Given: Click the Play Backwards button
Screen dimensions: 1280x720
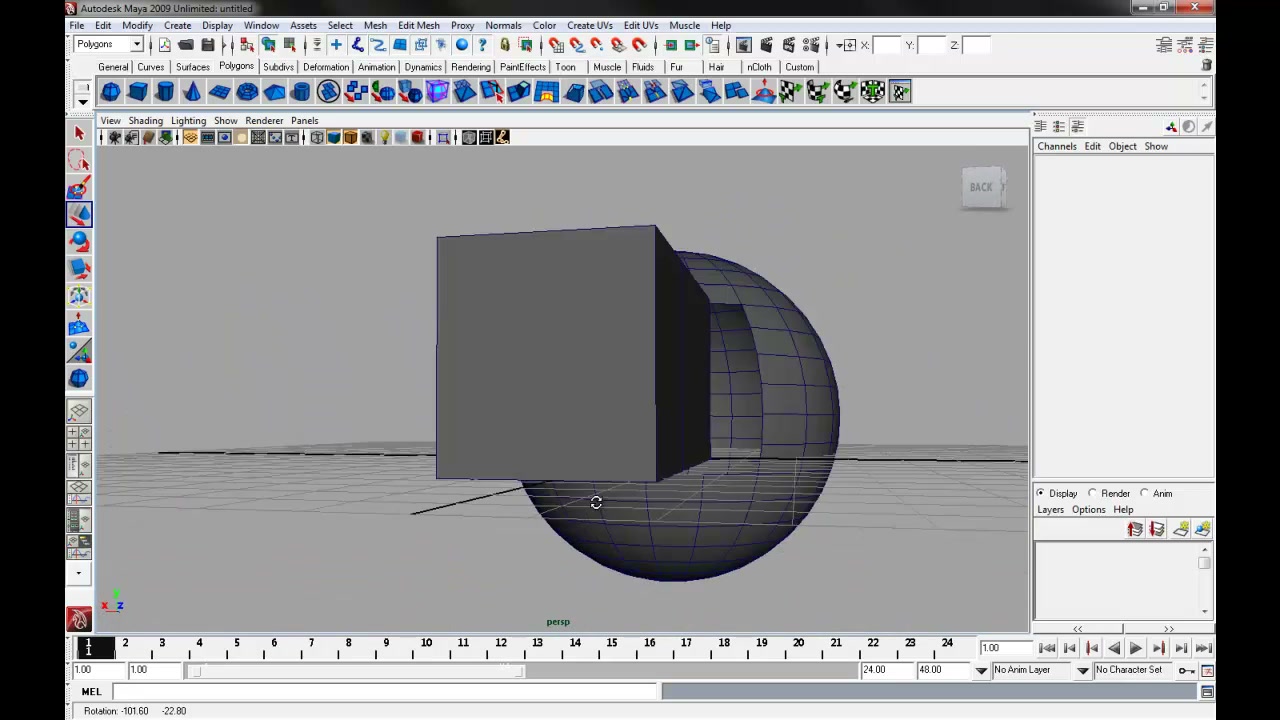Looking at the screenshot, I should click(1114, 648).
